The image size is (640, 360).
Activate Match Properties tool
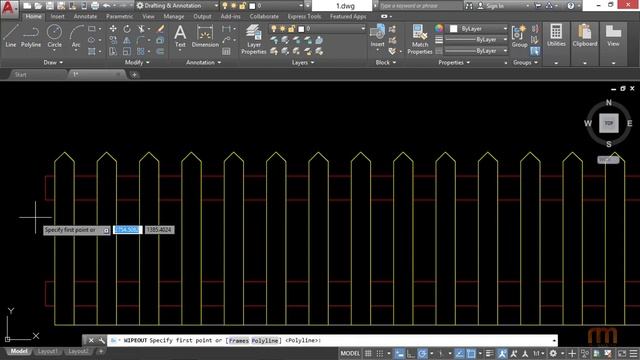point(420,39)
